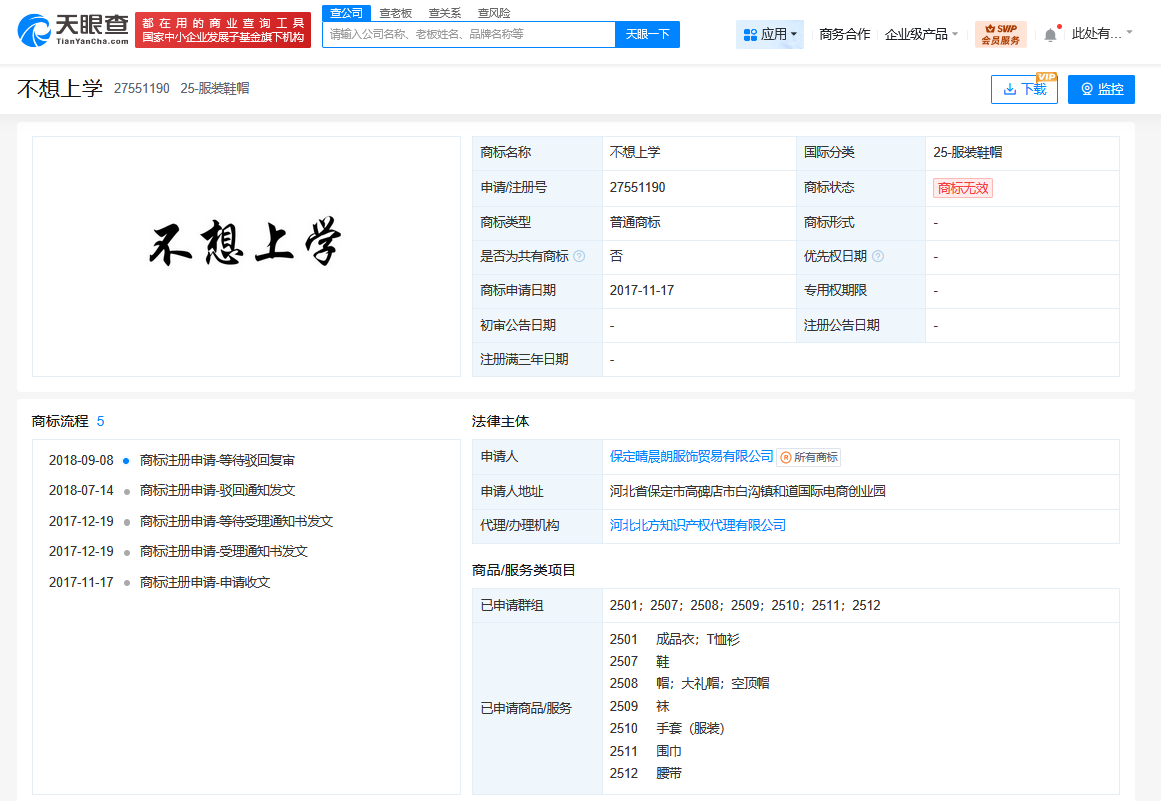The height and width of the screenshot is (801, 1161).
Task: Click the 所有商标 tag
Action: pos(807,455)
